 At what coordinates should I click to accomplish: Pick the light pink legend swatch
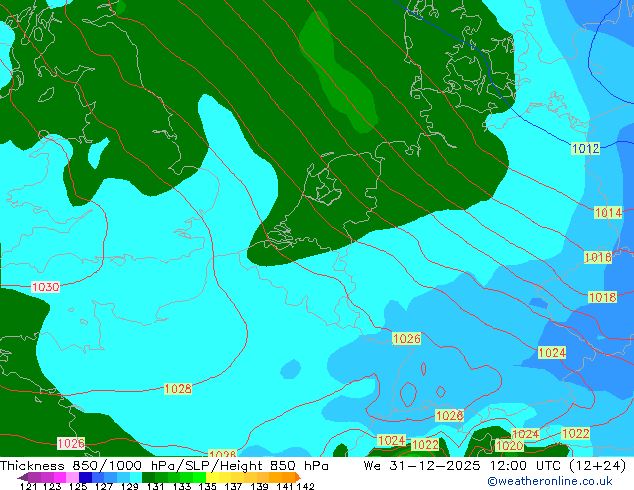click(x=72, y=477)
